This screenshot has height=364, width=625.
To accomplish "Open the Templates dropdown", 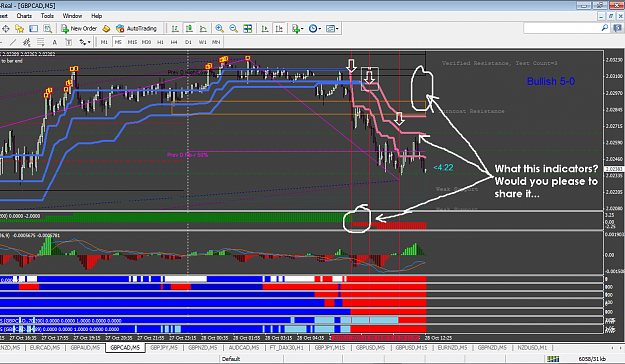I will tap(332, 29).
